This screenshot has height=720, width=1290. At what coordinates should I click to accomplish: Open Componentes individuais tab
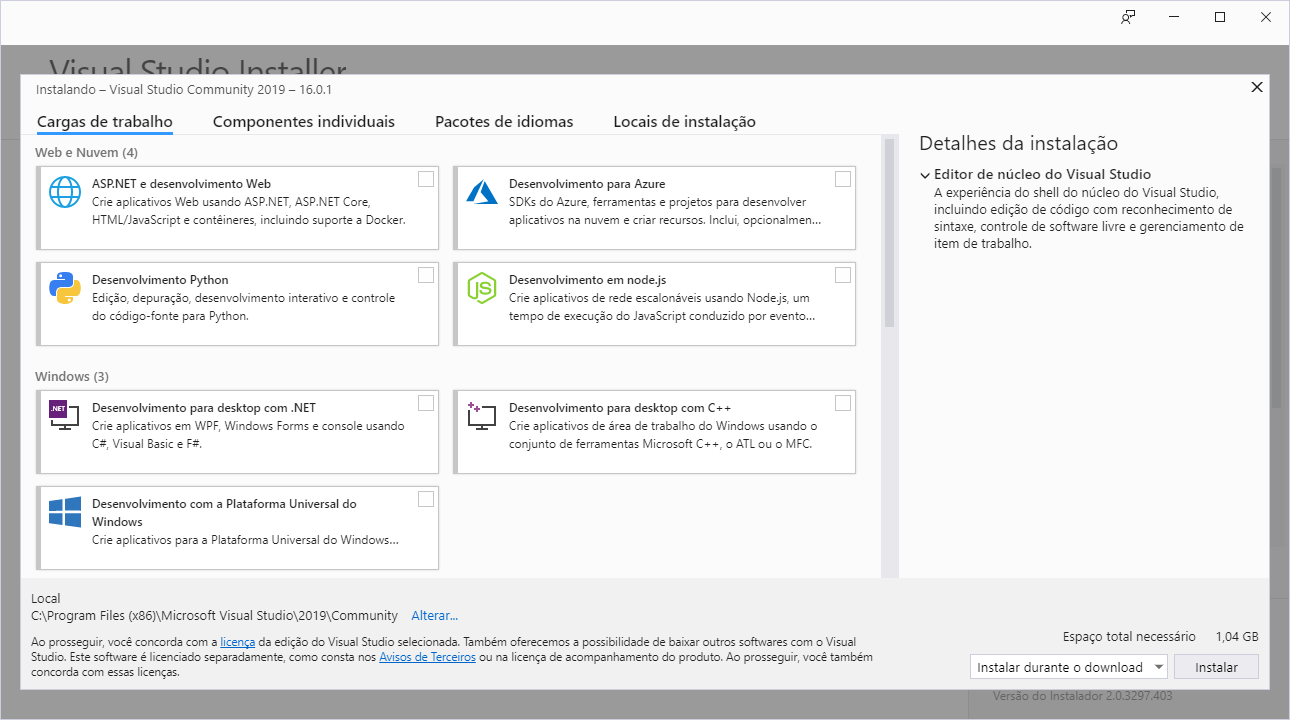304,122
